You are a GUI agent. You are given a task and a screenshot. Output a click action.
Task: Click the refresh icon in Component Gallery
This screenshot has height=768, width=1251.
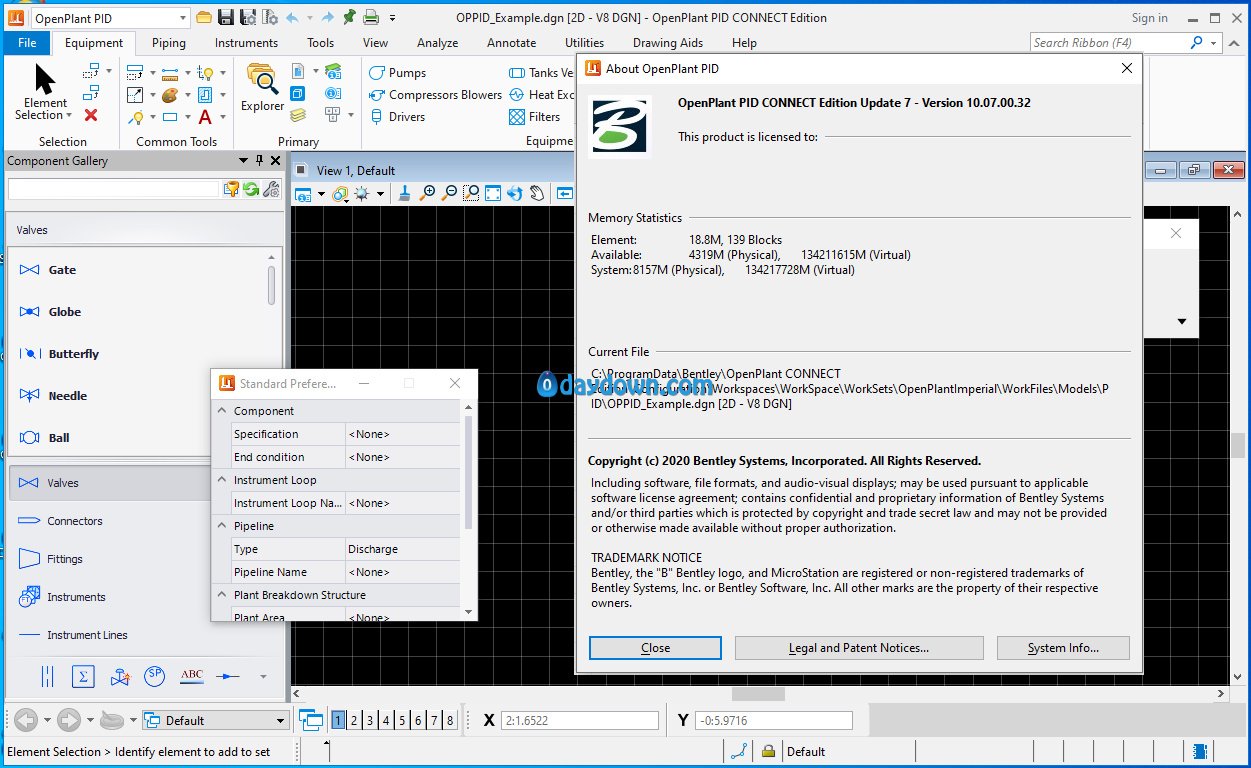click(x=251, y=189)
